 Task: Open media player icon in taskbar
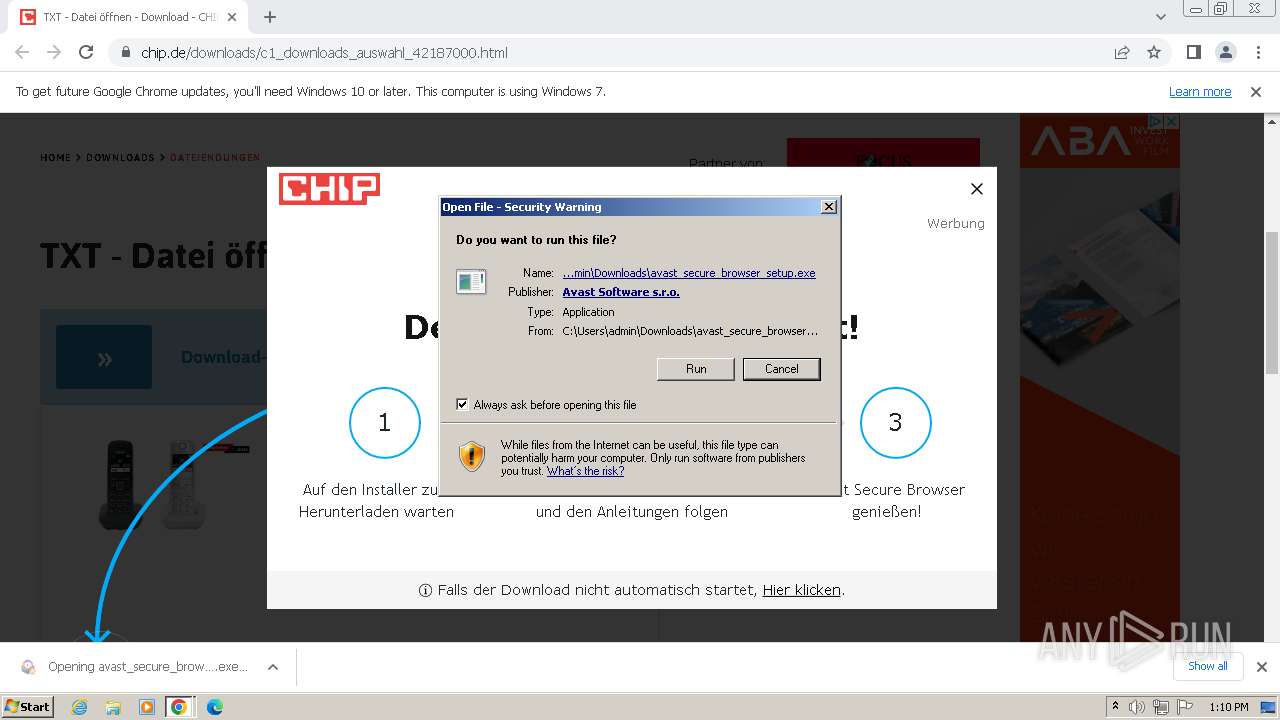click(x=146, y=707)
